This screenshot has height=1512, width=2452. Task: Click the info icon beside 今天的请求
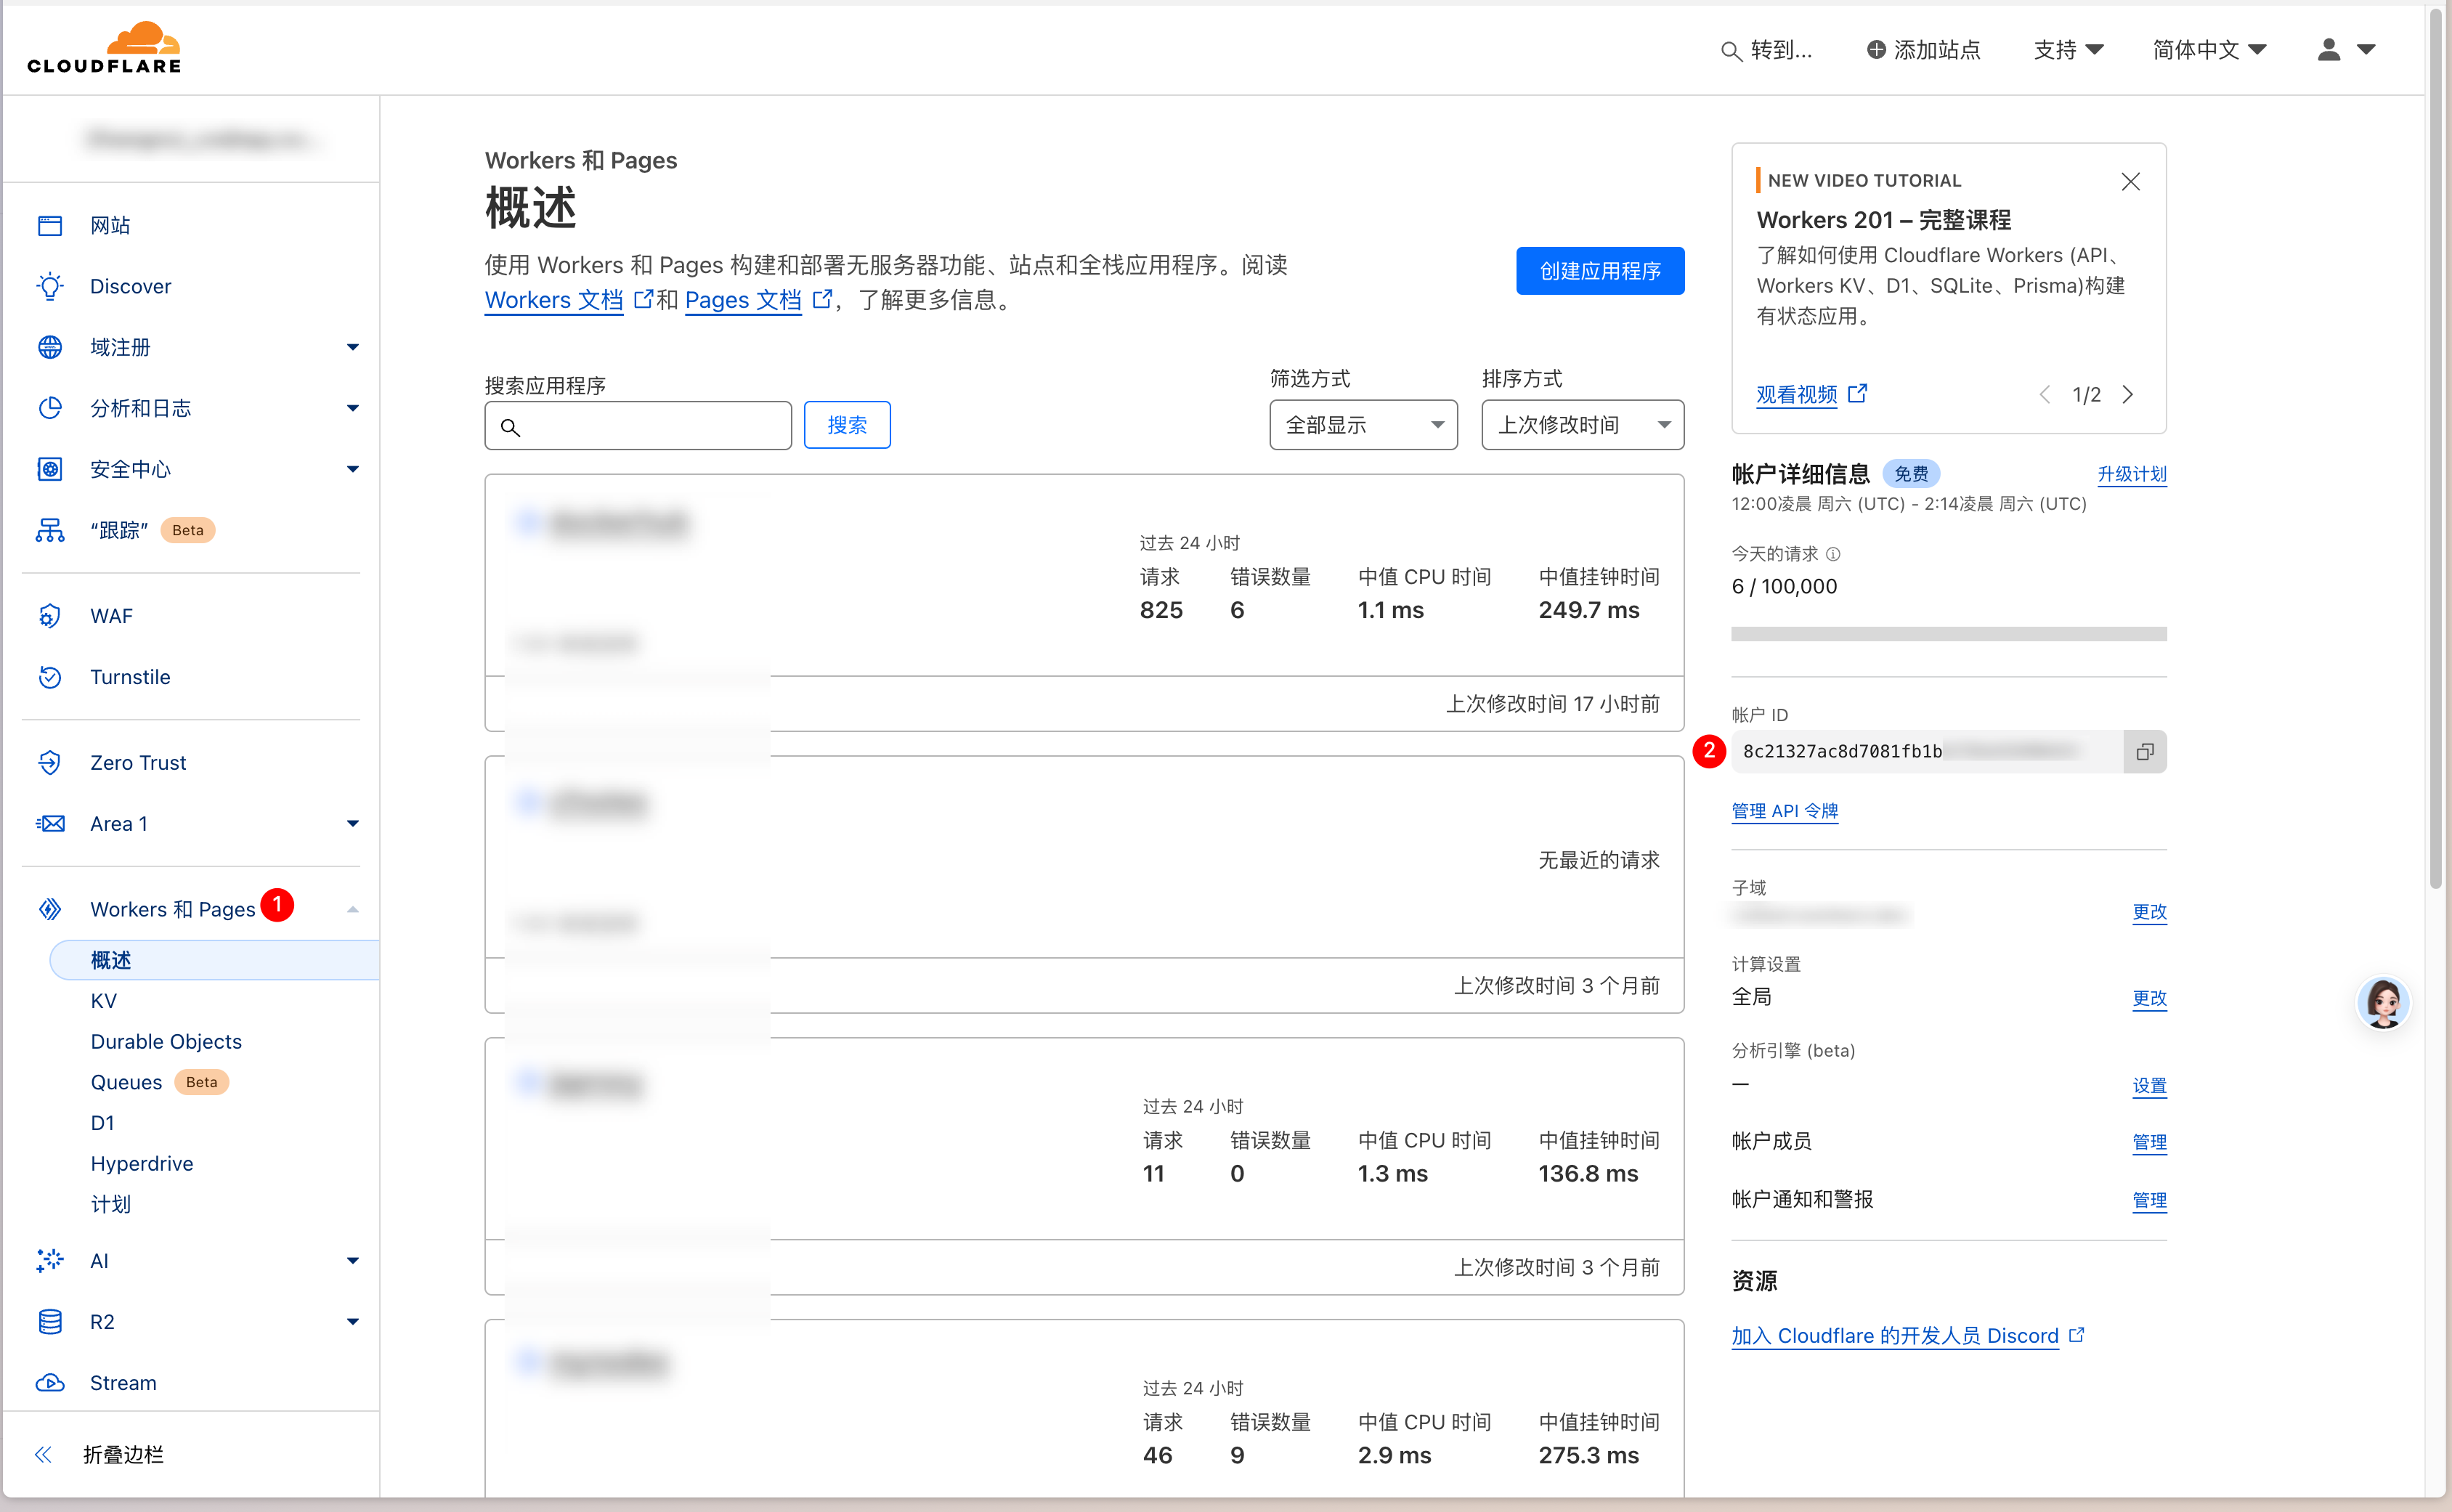[x=1833, y=554]
